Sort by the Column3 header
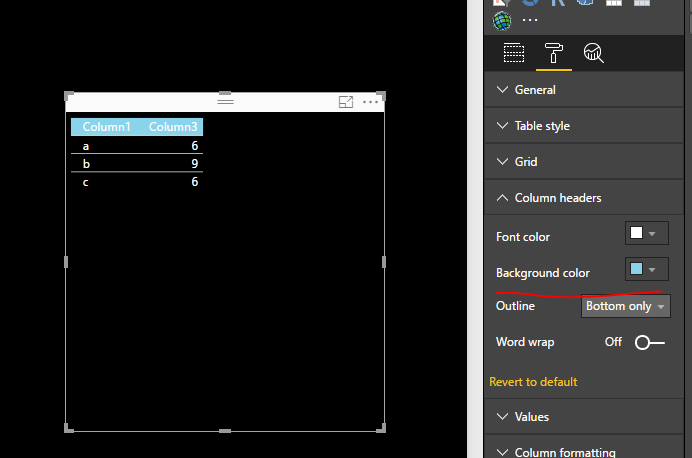Image resolution: width=692 pixels, height=458 pixels. click(x=173, y=127)
